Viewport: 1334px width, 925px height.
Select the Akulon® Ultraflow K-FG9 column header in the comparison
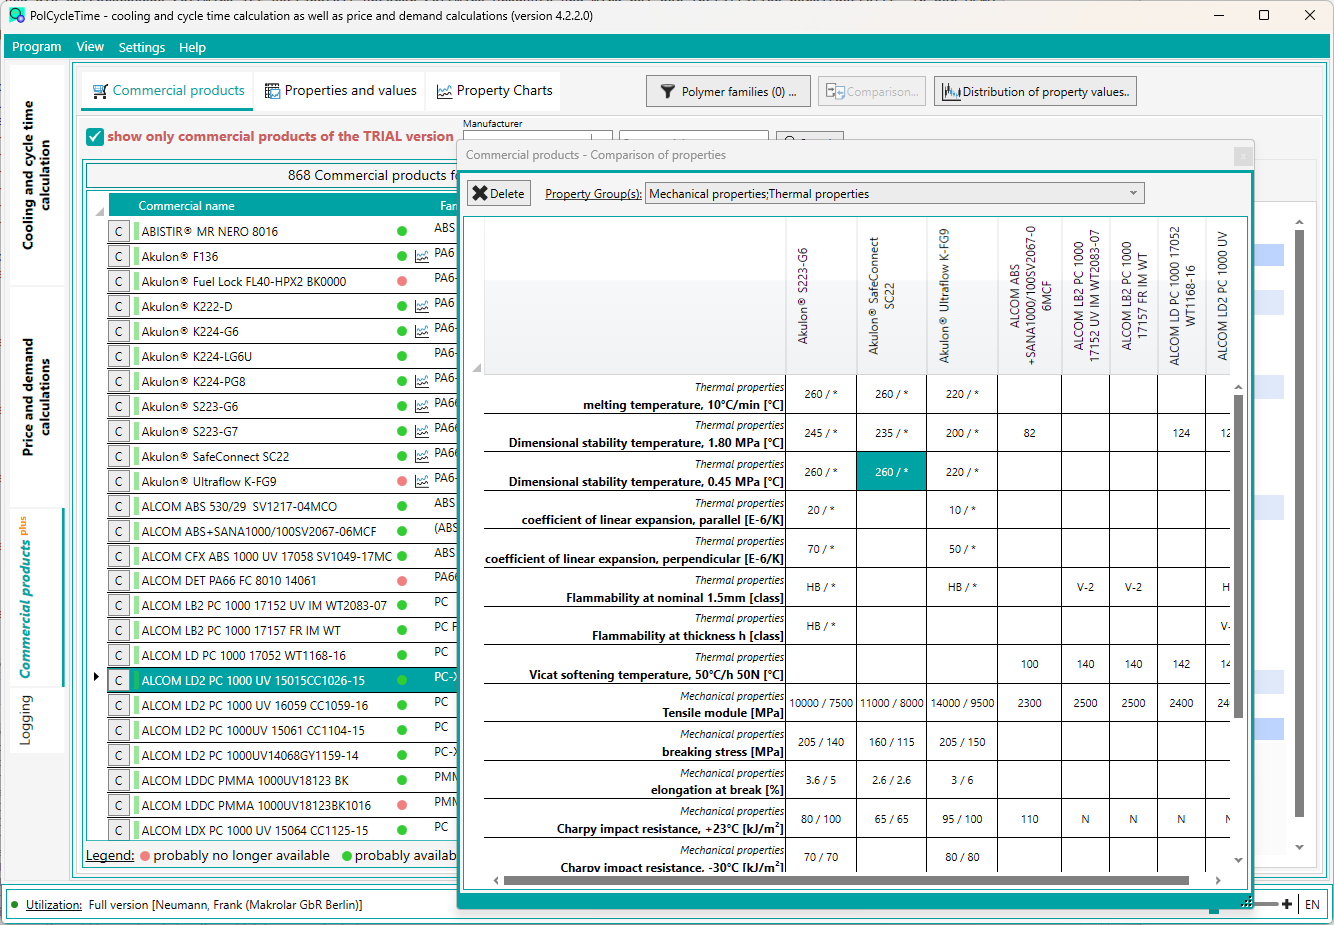(962, 297)
